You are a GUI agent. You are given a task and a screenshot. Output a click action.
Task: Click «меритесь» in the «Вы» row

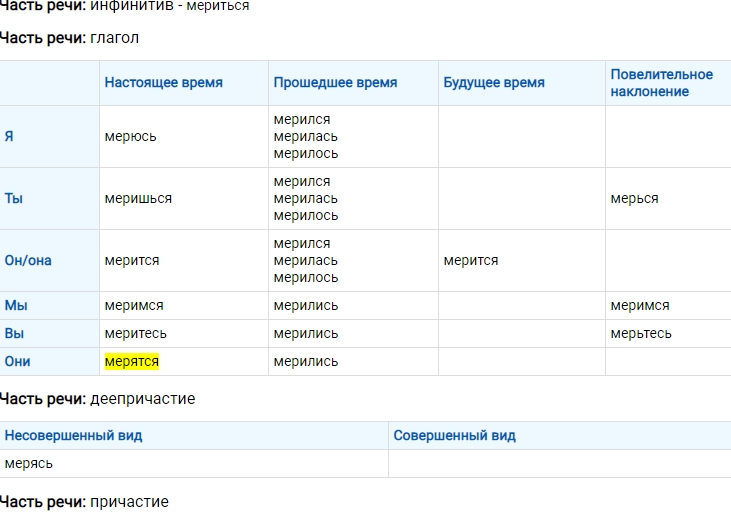coord(135,333)
